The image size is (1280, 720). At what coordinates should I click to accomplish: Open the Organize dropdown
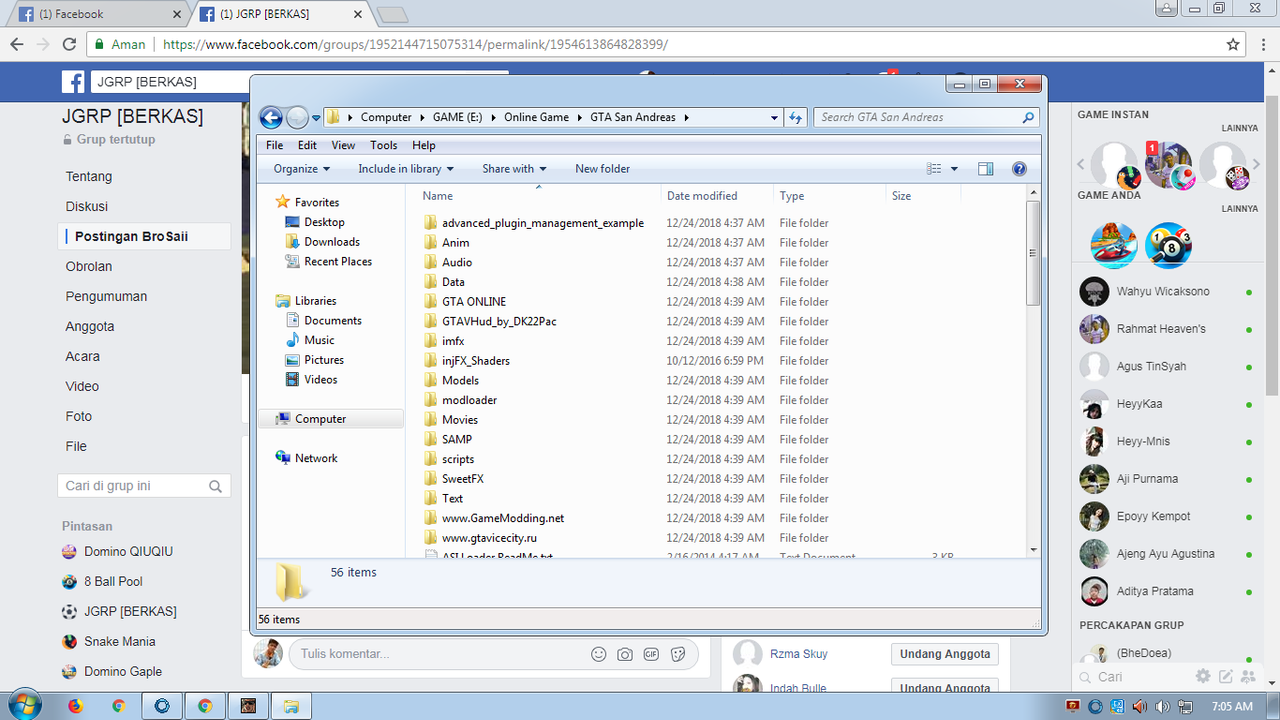[x=302, y=169]
